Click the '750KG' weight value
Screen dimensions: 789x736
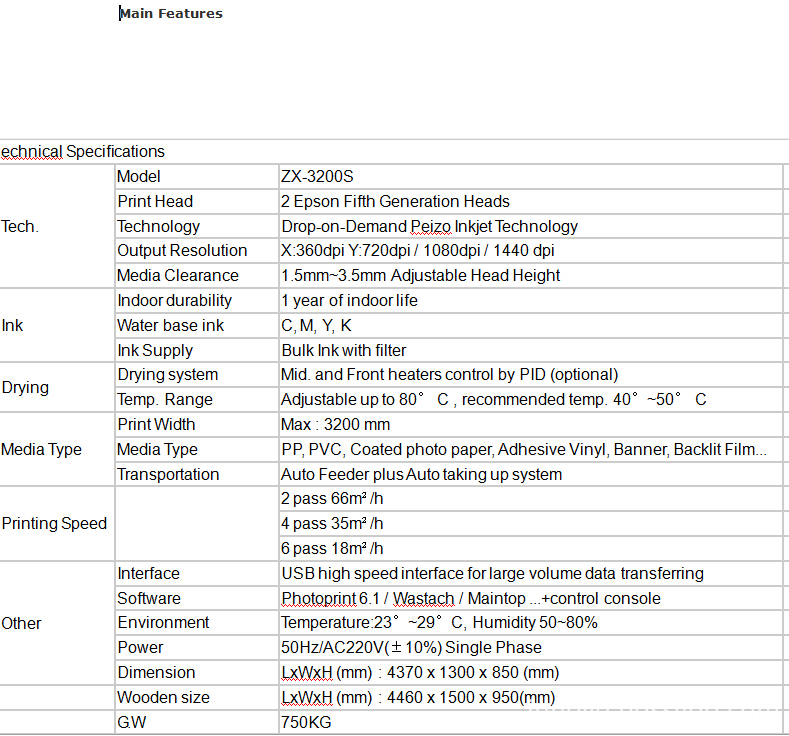(306, 722)
